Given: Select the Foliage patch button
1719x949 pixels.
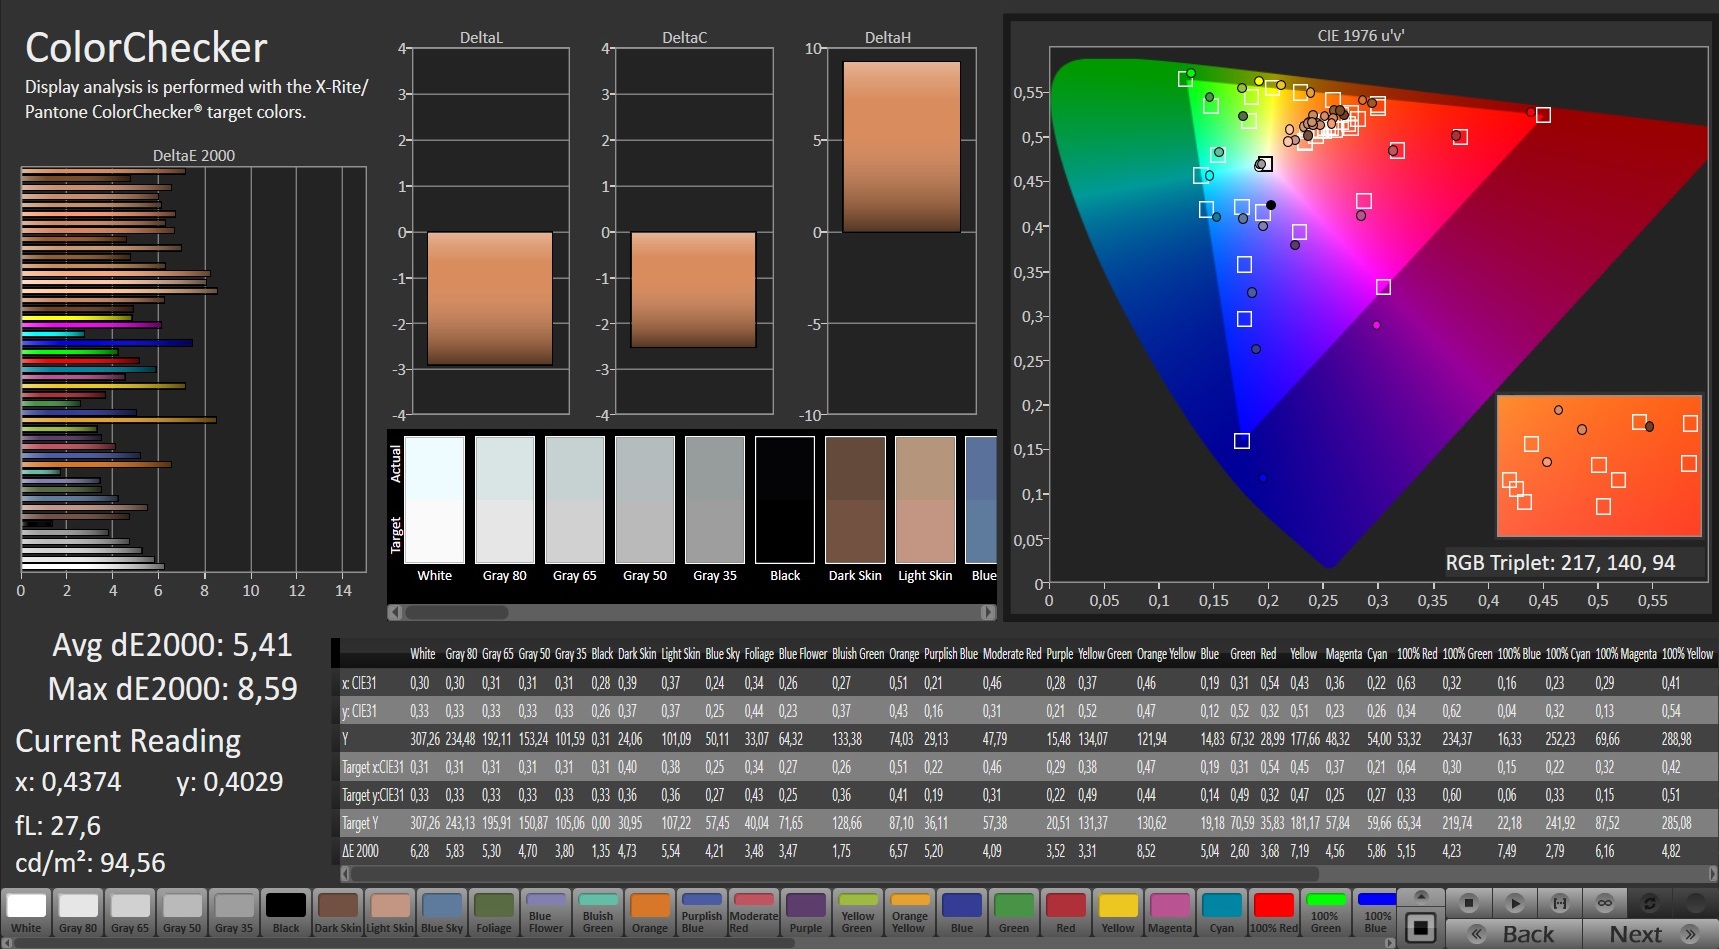Looking at the screenshot, I should (494, 912).
